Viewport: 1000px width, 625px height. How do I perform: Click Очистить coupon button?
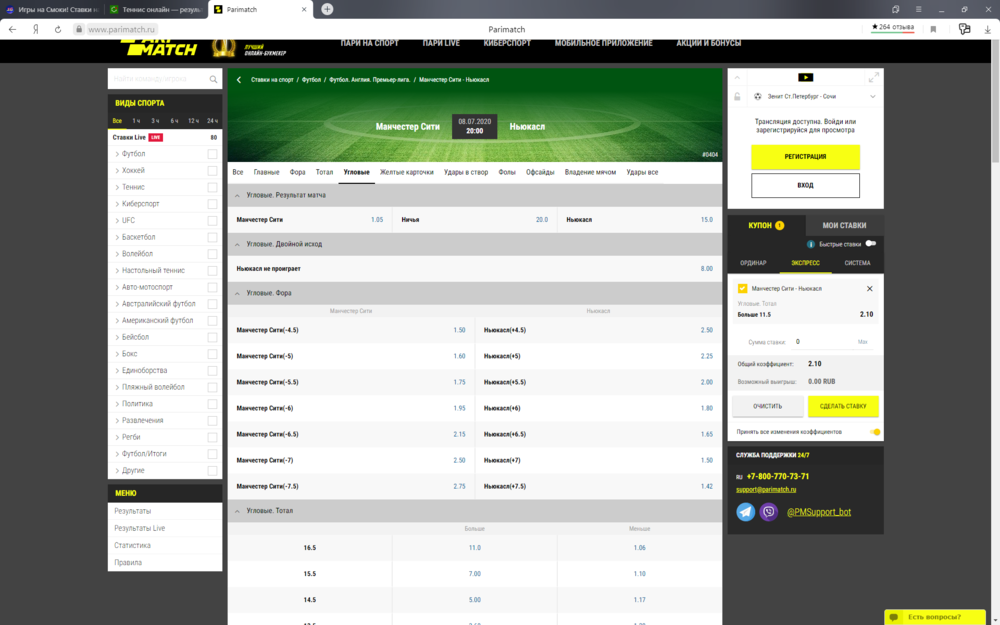[767, 406]
